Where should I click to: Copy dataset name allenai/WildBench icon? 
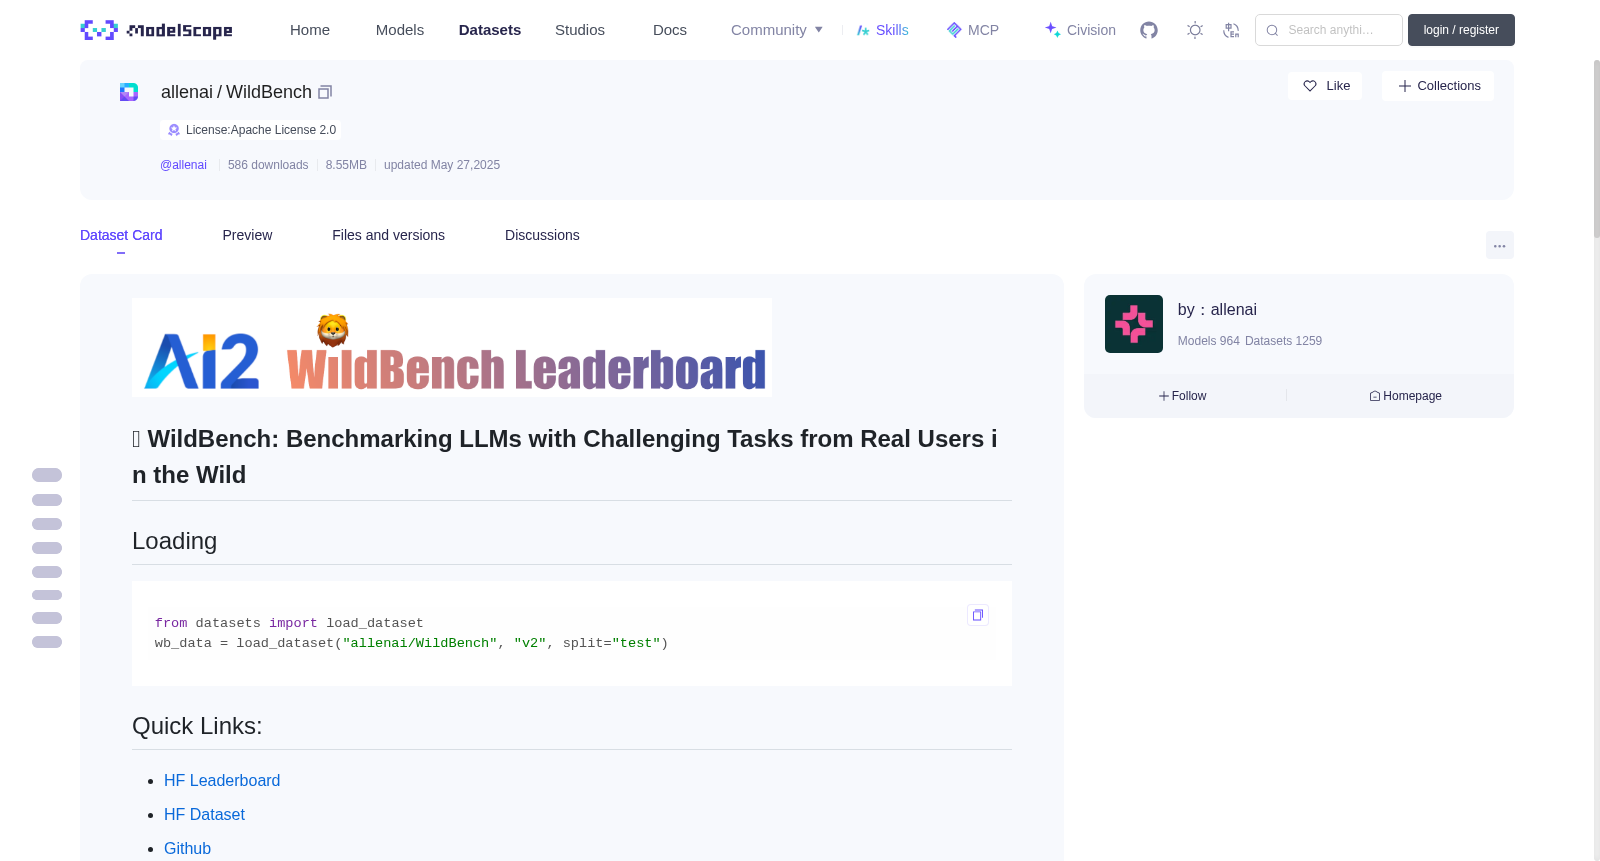pos(325,92)
